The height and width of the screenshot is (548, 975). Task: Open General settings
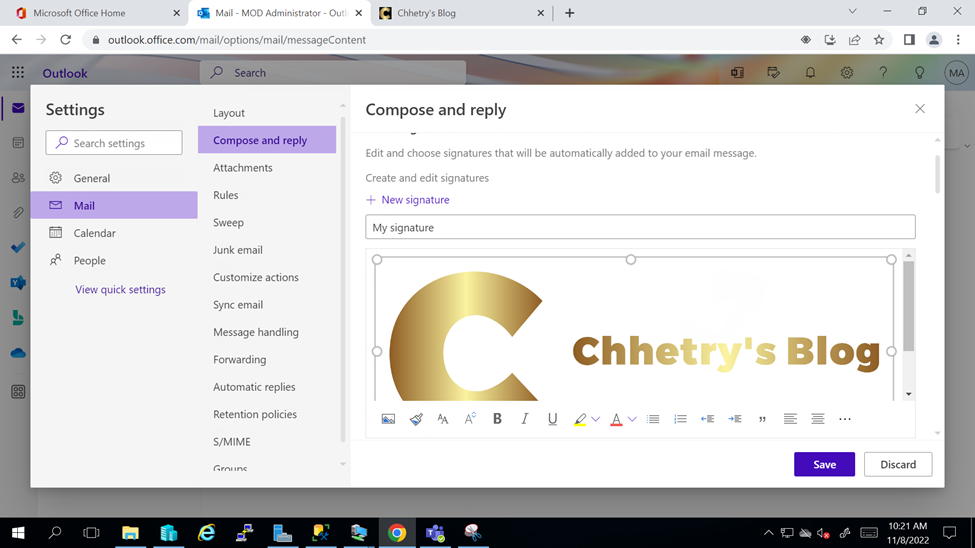tap(114, 178)
